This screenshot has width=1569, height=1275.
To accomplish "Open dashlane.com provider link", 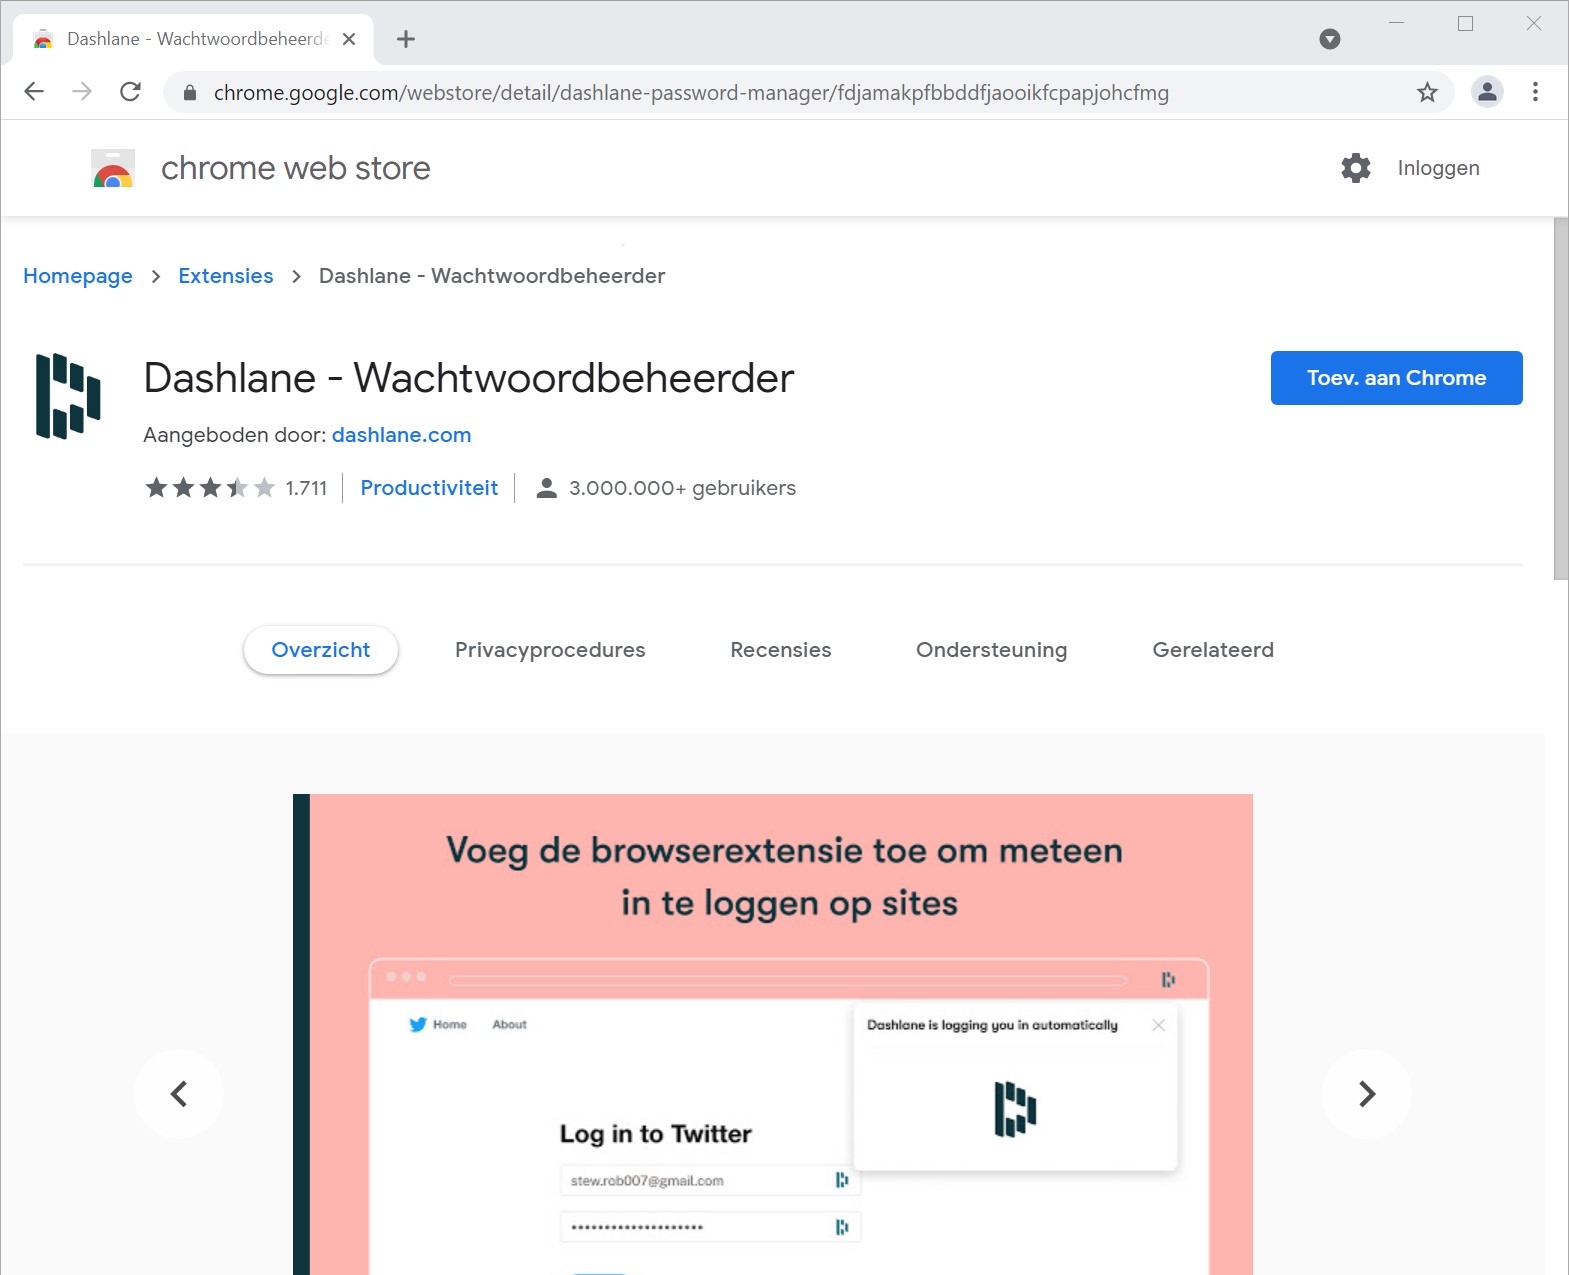I will (401, 435).
